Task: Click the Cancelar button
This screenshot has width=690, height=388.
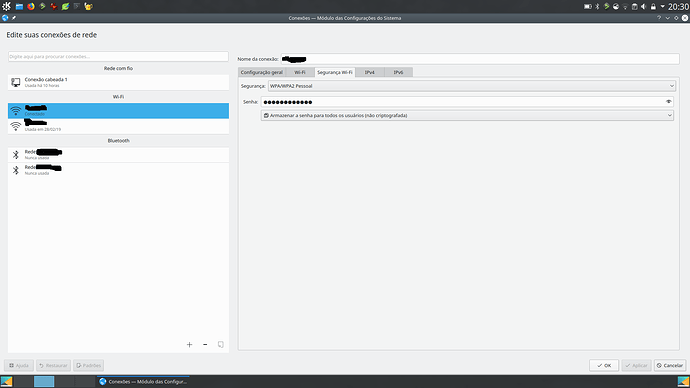Action: (670, 365)
